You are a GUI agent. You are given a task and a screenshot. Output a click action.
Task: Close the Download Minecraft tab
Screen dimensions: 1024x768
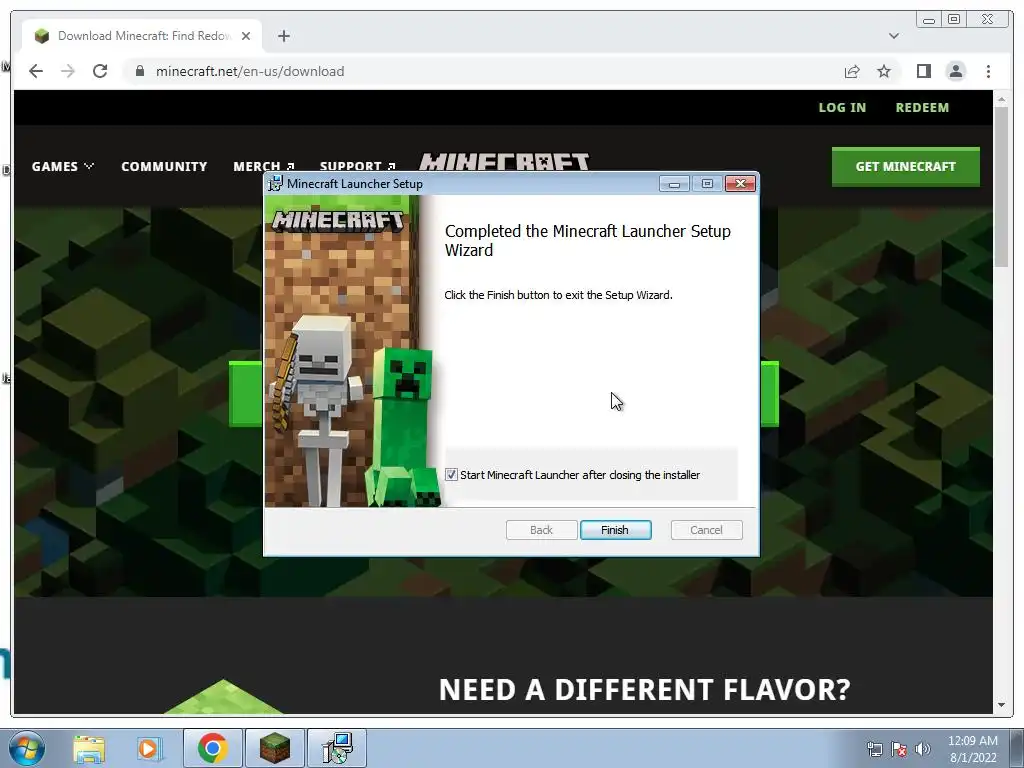pyautogui.click(x=246, y=36)
